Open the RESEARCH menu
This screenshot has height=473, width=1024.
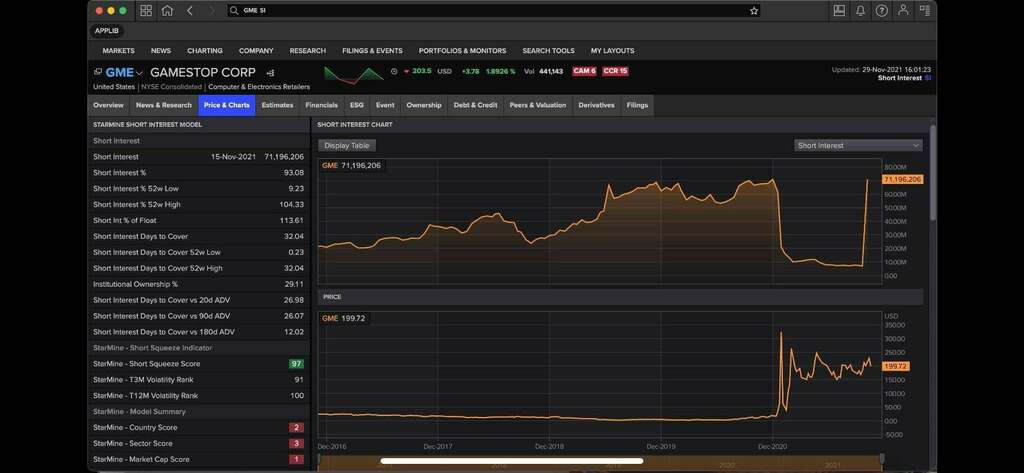[308, 50]
